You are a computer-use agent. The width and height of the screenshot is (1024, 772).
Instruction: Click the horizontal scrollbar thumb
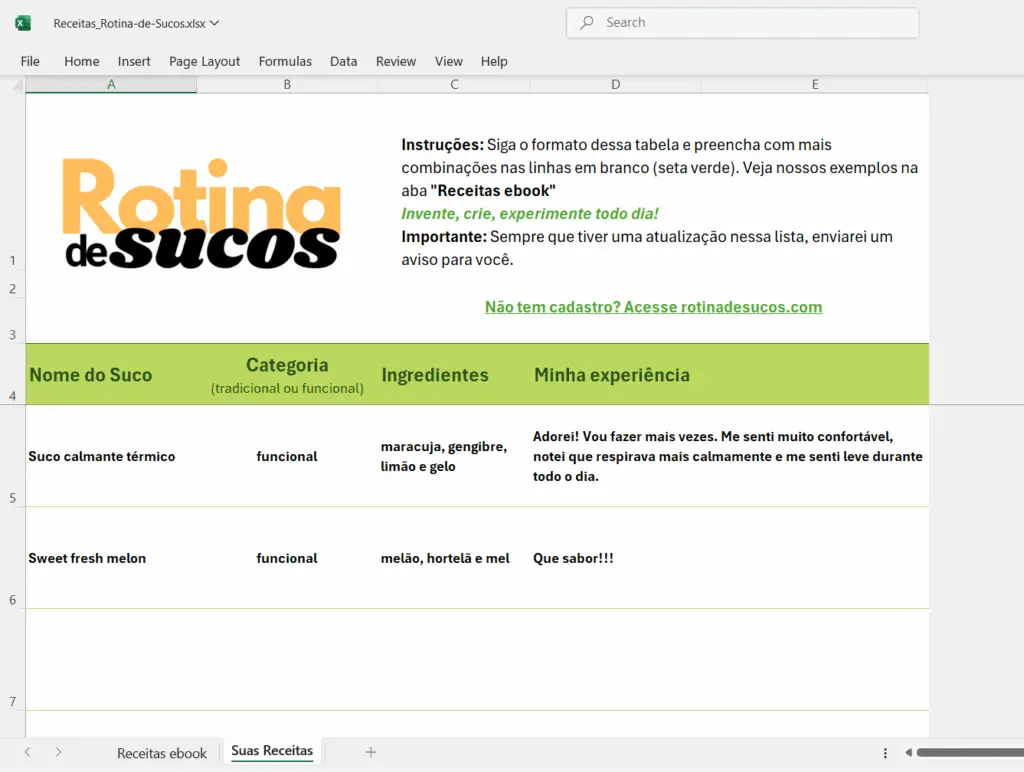970,752
